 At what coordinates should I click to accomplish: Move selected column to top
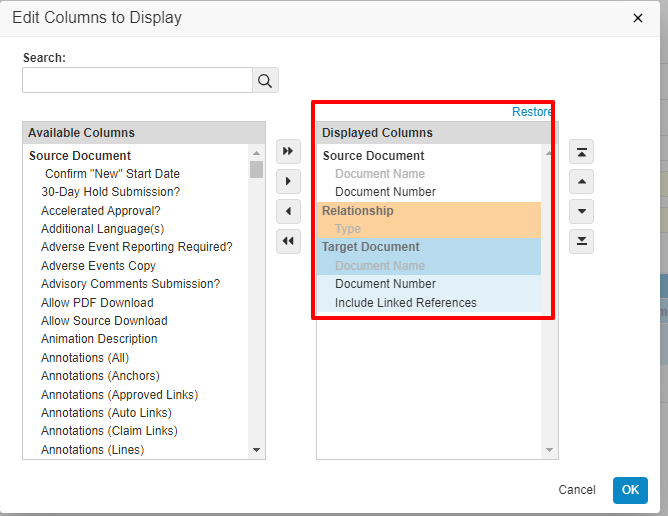tap(582, 151)
